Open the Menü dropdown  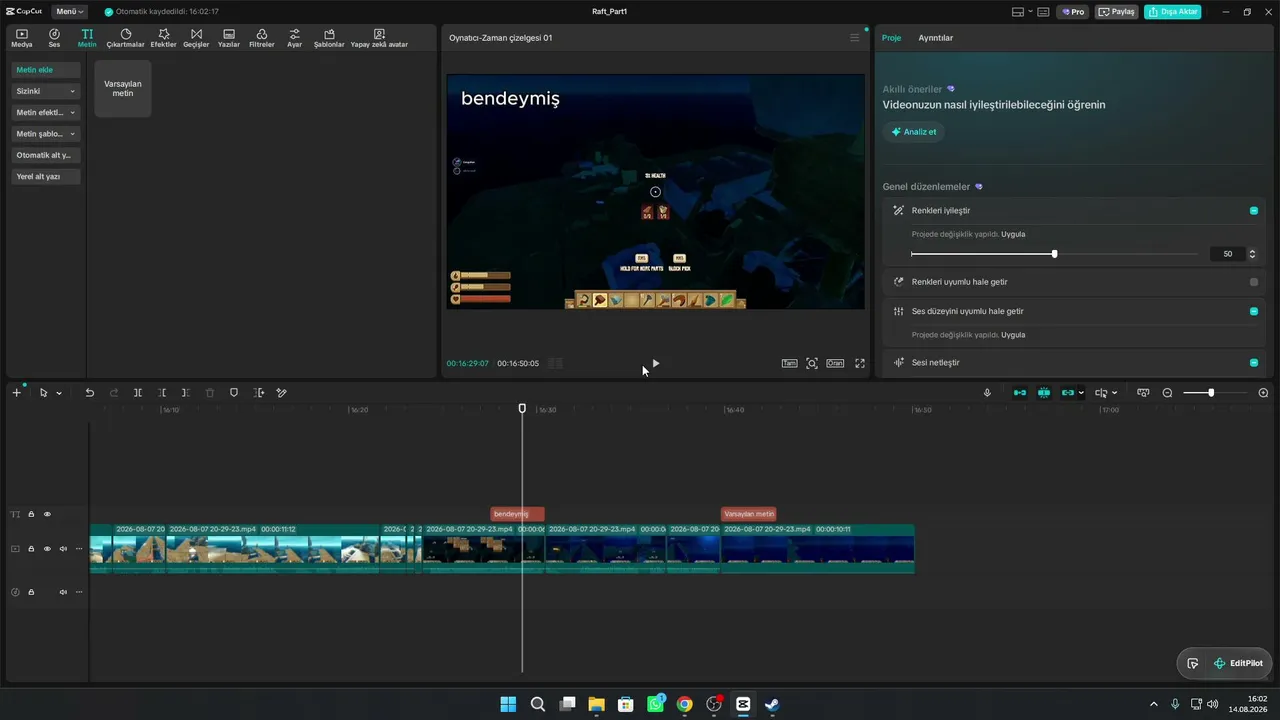click(x=69, y=12)
